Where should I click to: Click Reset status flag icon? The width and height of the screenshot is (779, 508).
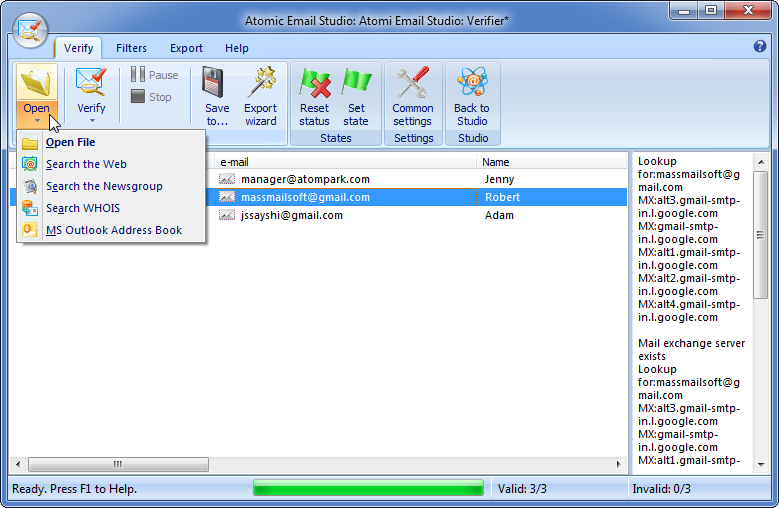[x=315, y=82]
